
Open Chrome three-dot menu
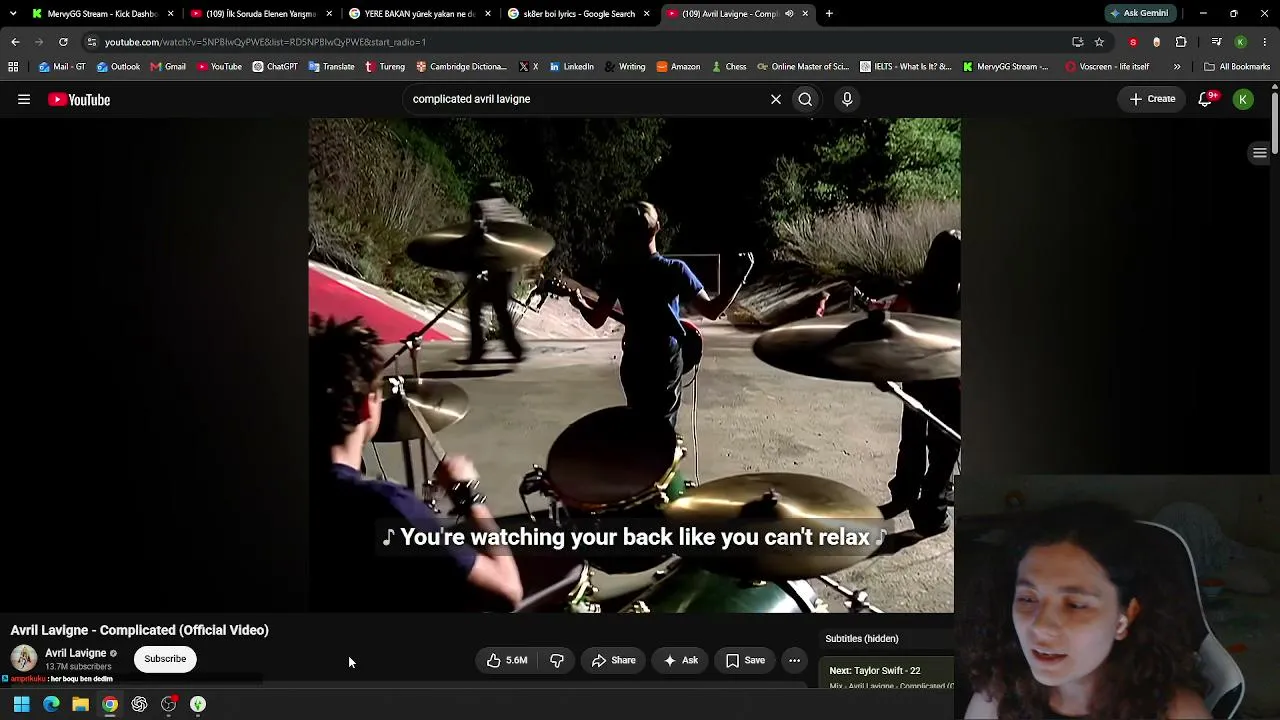[1265, 42]
